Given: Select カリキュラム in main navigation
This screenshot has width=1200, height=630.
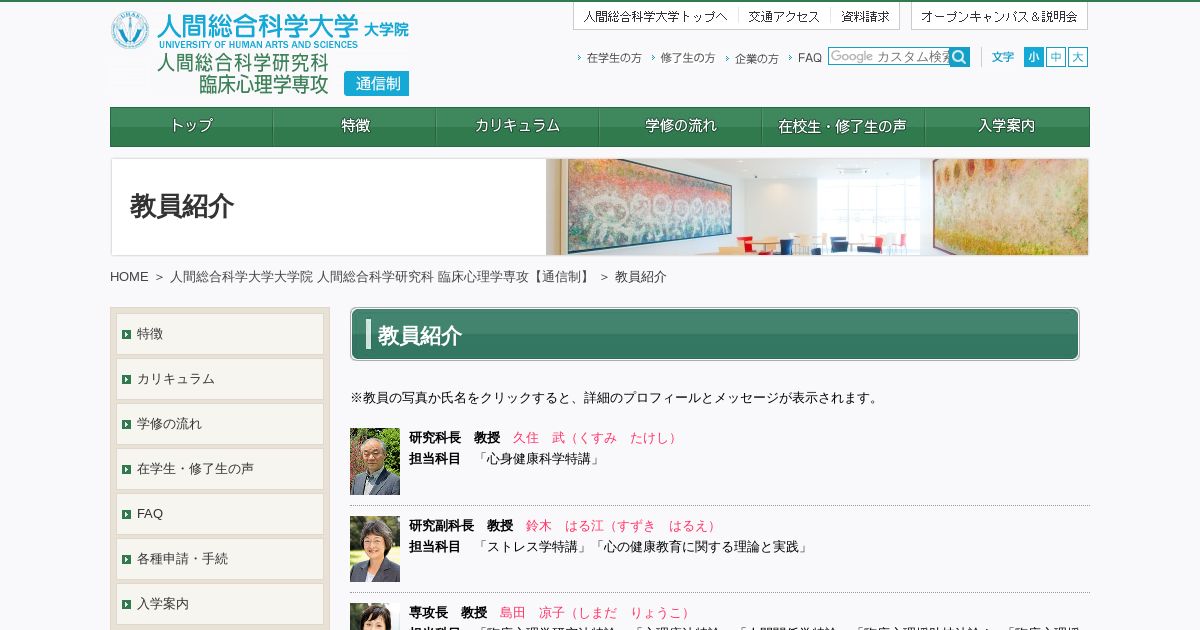Looking at the screenshot, I should [518, 127].
